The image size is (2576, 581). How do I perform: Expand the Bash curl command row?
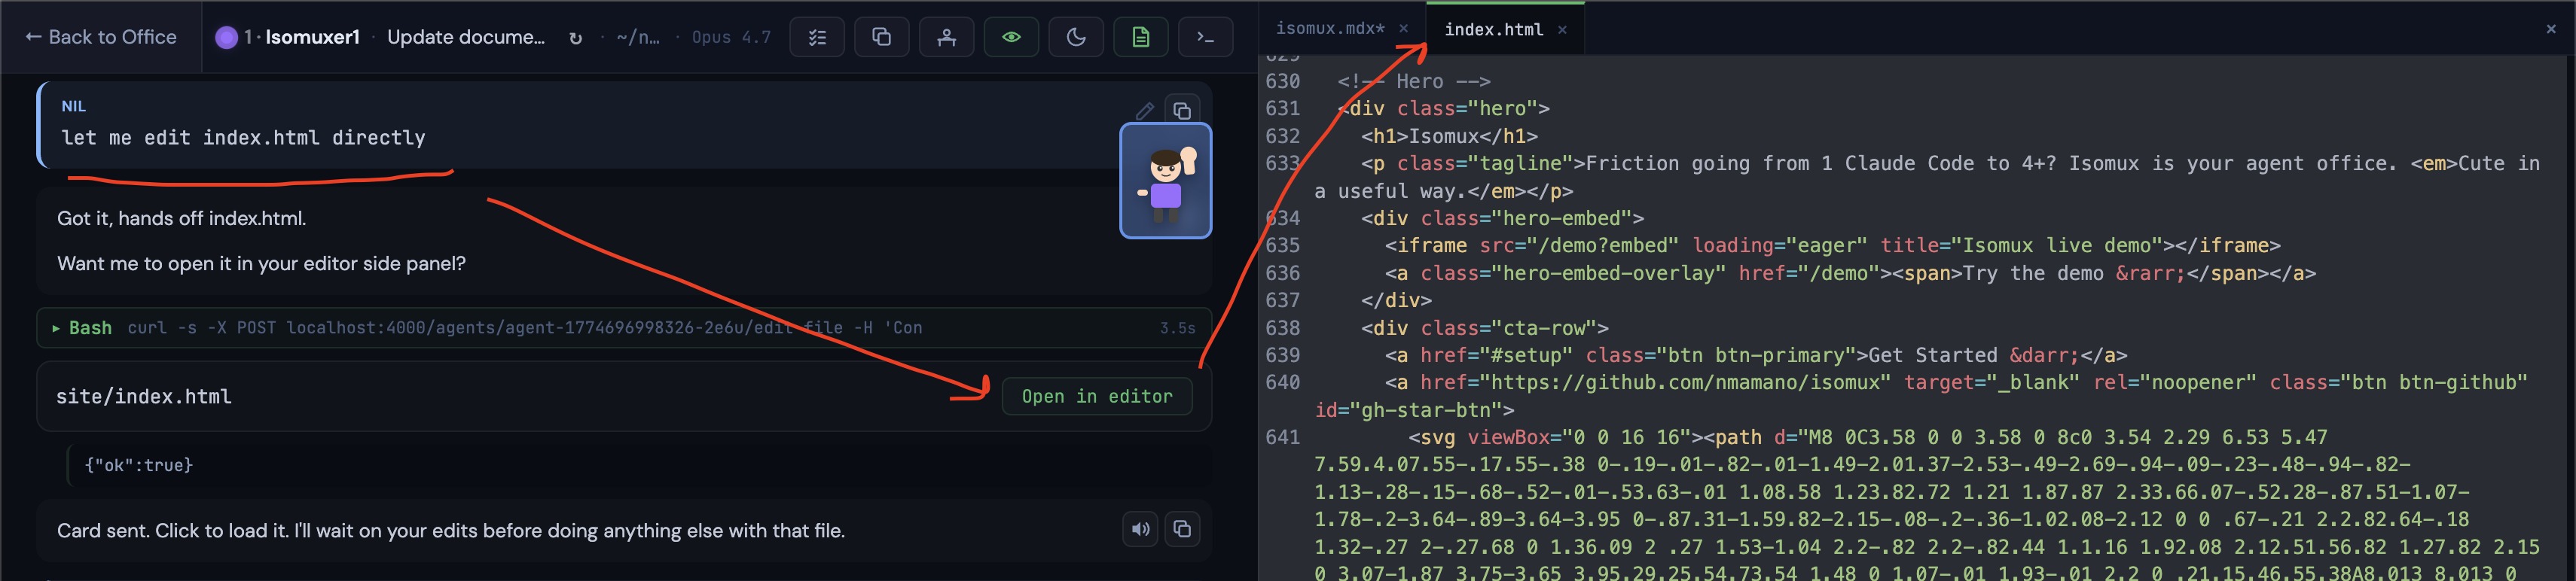tap(624, 328)
